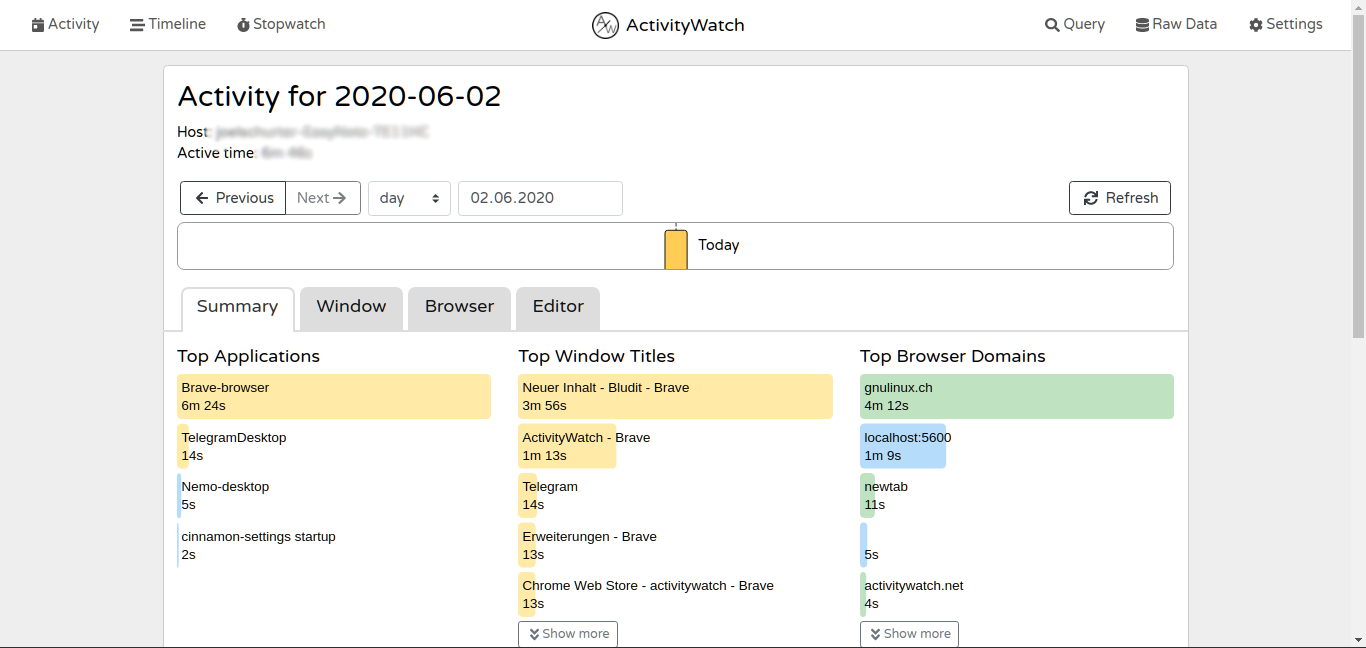1366x648 pixels.
Task: Click the Top Window Titles heading
Action: [596, 356]
